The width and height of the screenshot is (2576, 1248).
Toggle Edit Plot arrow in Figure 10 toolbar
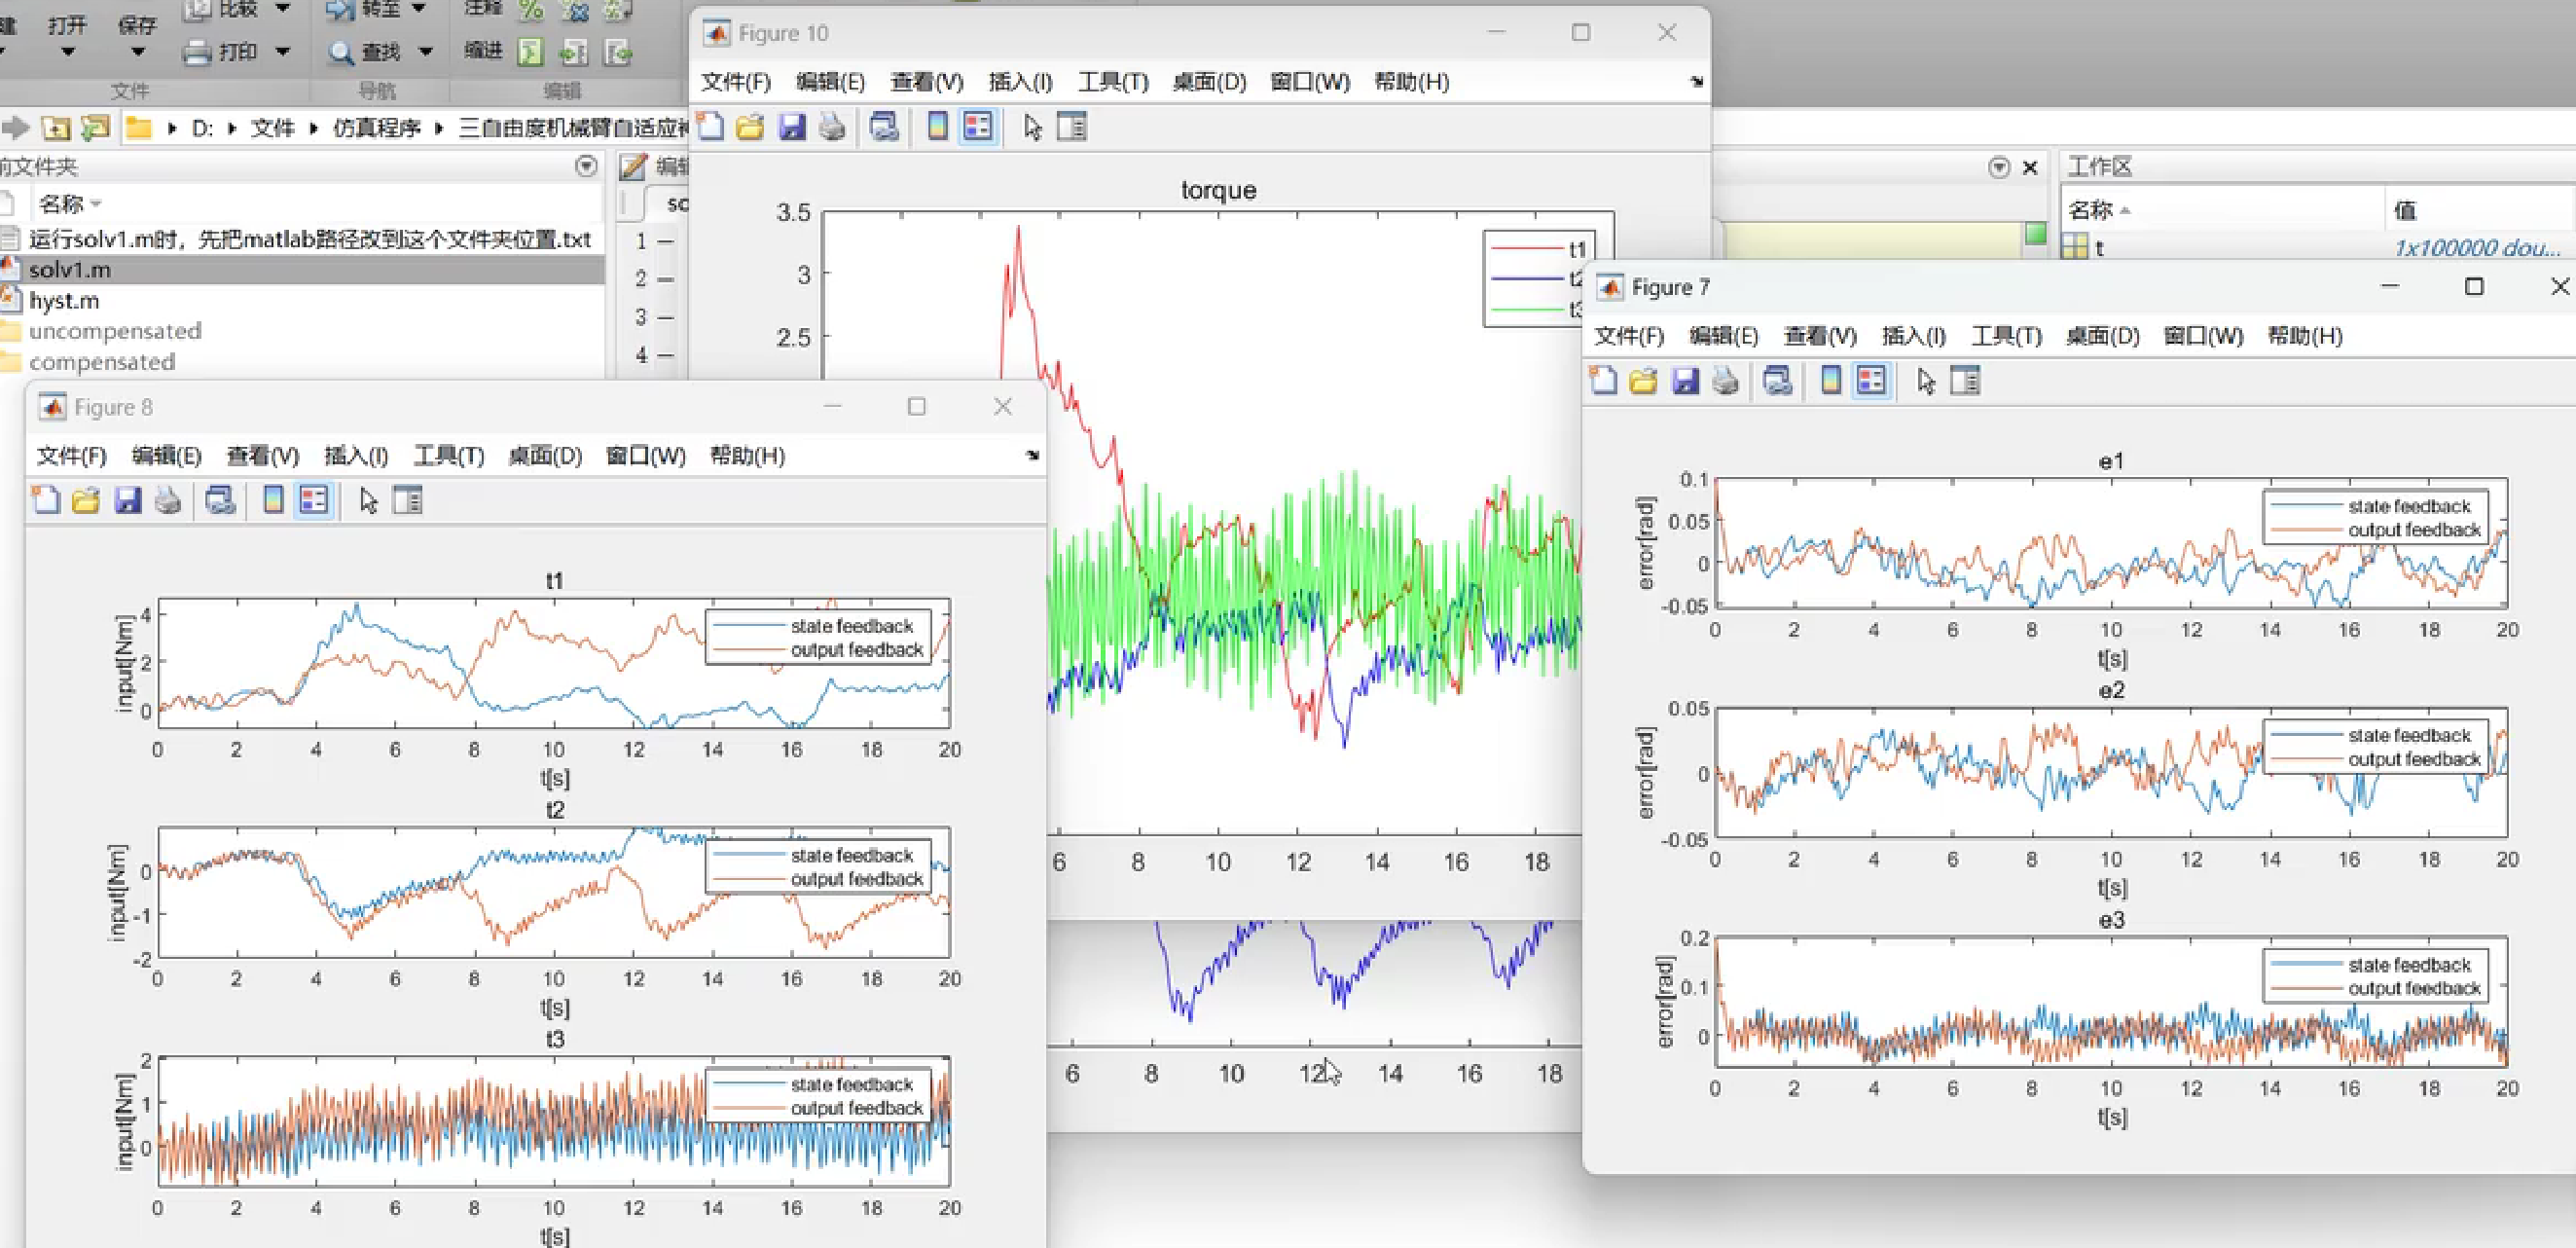click(1033, 127)
